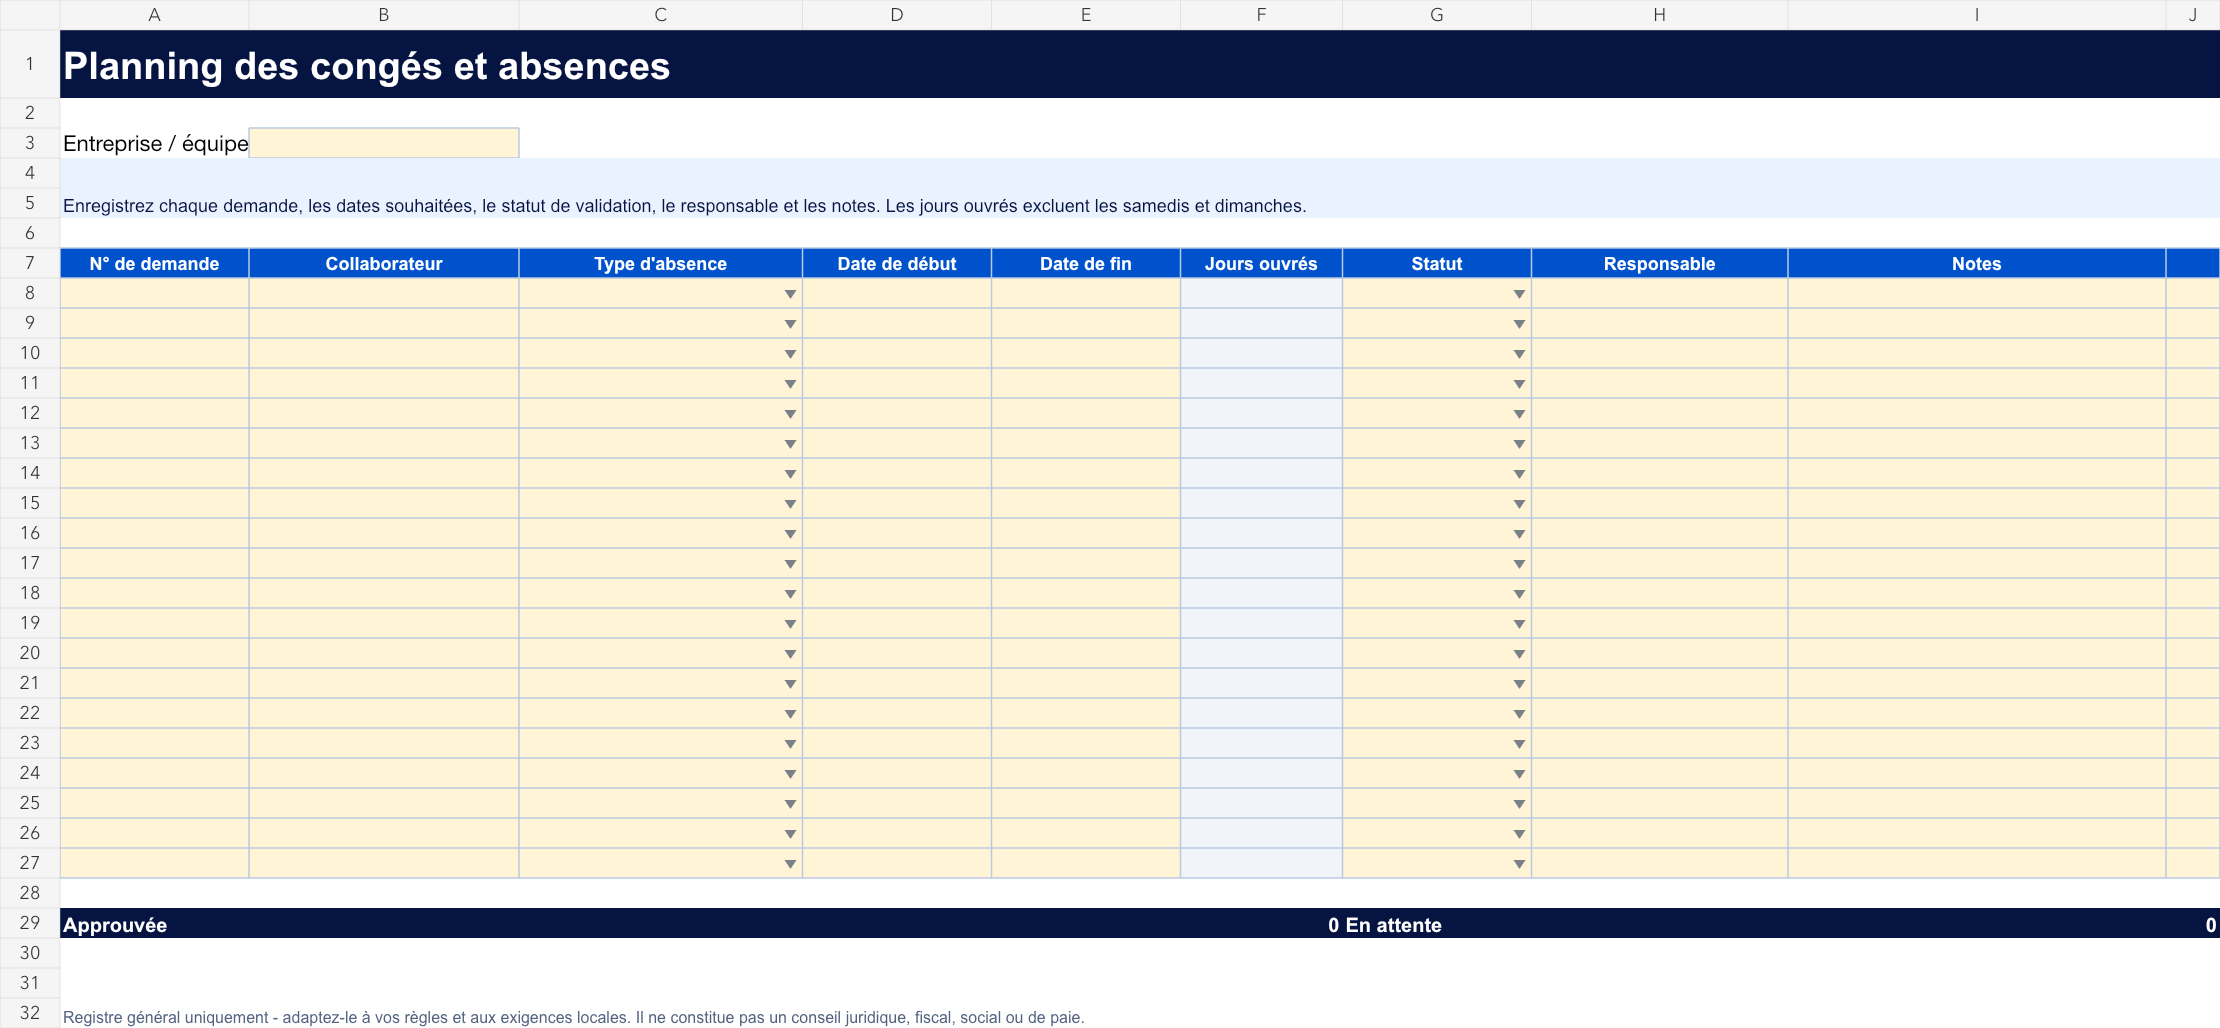This screenshot has height=1028, width=2220.
Task: Select the 'Jours ouvrés' header cell
Action: tap(1261, 264)
